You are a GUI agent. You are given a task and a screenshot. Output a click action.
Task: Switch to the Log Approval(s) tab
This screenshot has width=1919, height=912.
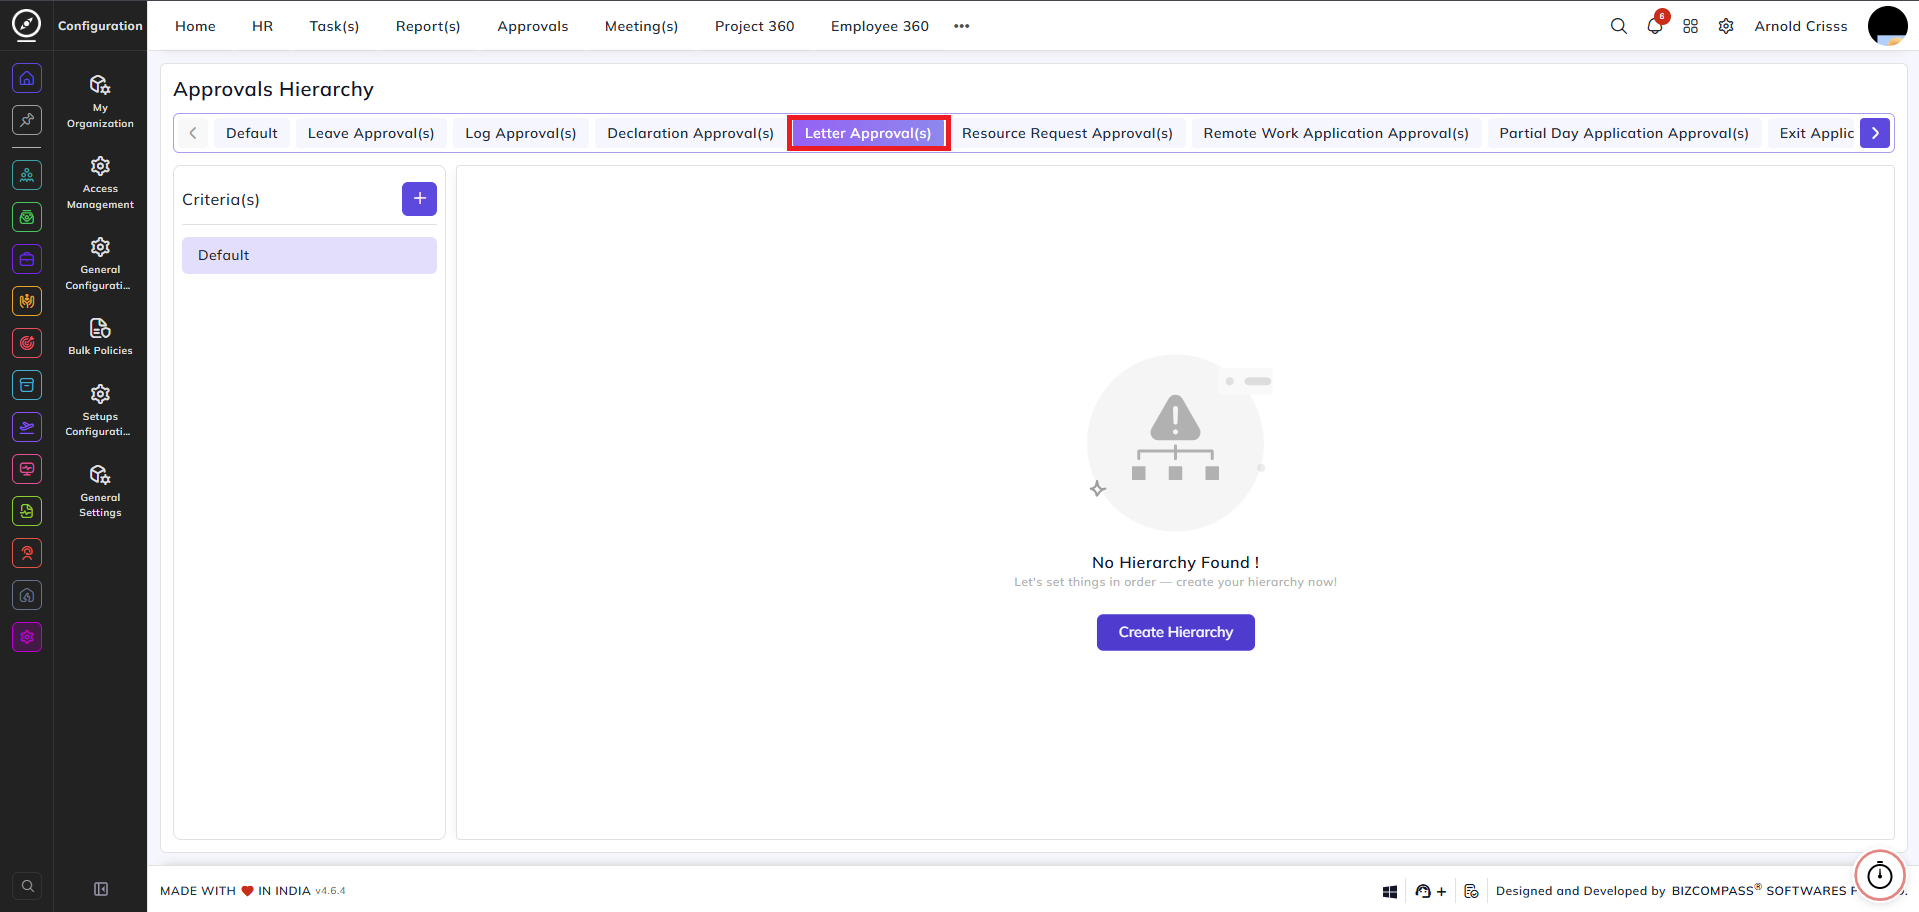tap(521, 133)
